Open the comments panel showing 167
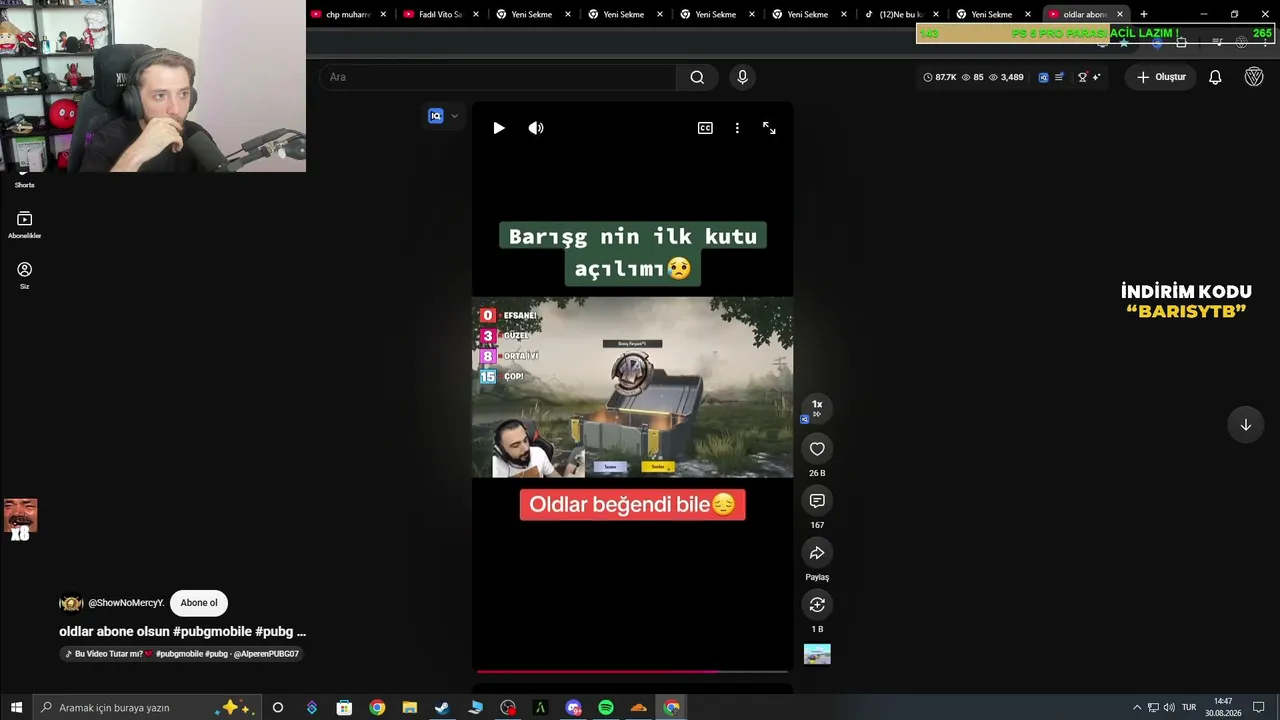 pos(817,501)
